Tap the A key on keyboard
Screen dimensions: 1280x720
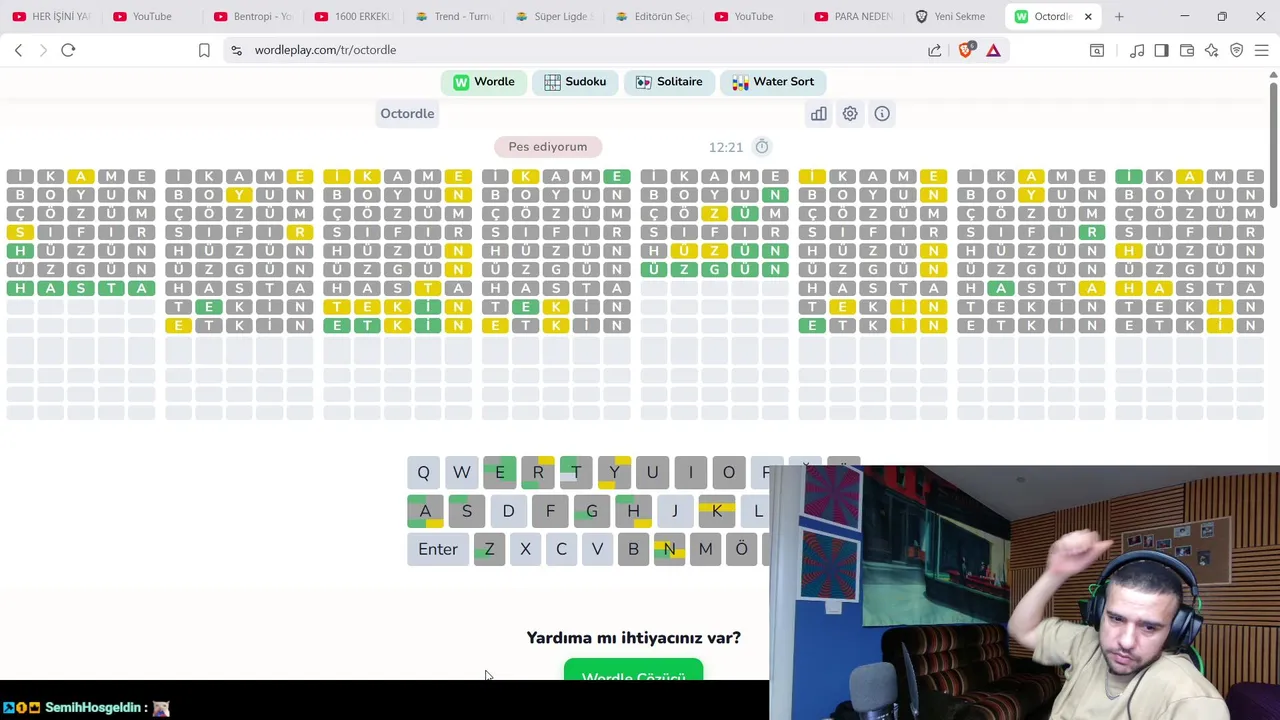click(425, 511)
